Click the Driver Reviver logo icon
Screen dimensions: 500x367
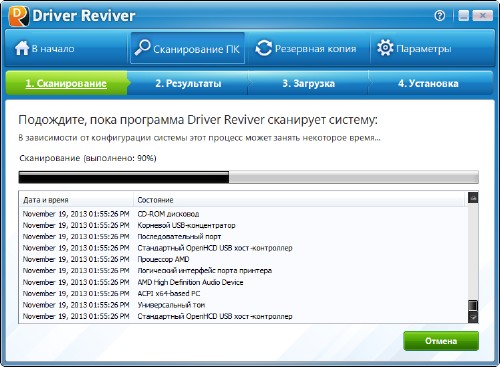pyautogui.click(x=19, y=16)
